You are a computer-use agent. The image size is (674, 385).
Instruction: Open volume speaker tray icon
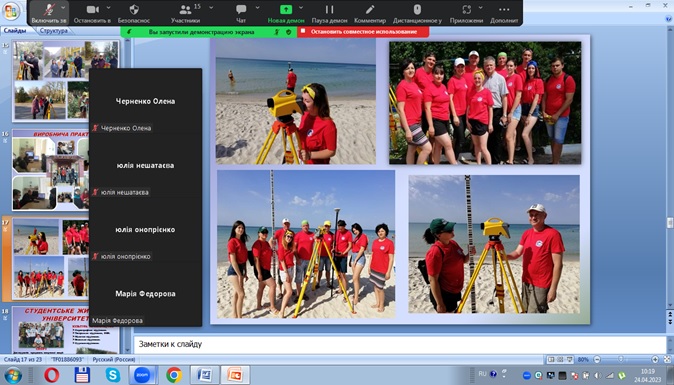pyautogui.click(x=598, y=376)
